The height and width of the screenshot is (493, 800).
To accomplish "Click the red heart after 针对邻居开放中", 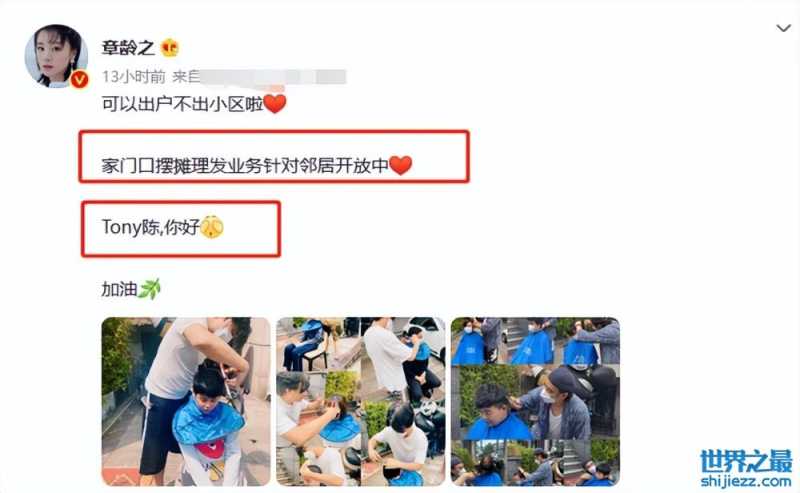I will [x=401, y=165].
